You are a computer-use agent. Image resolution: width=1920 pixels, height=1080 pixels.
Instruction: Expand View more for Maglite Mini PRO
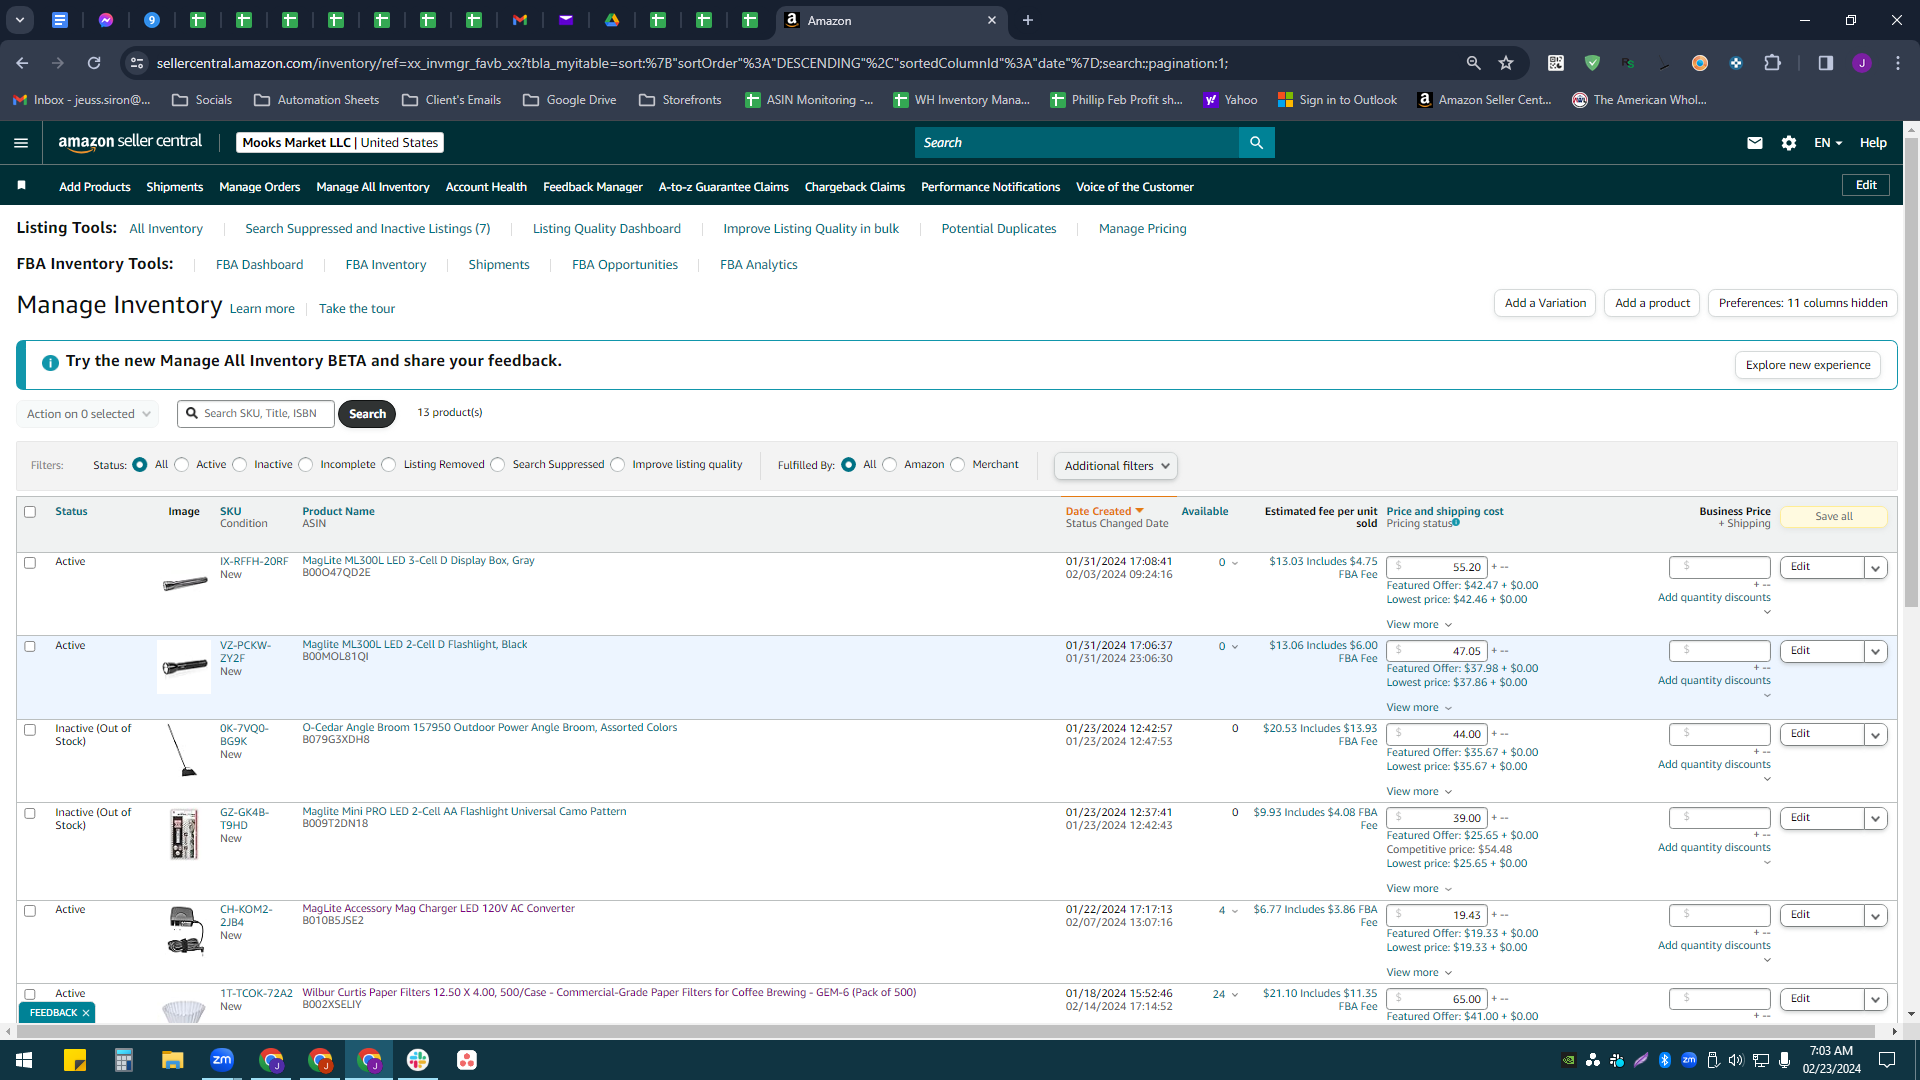1419,889
